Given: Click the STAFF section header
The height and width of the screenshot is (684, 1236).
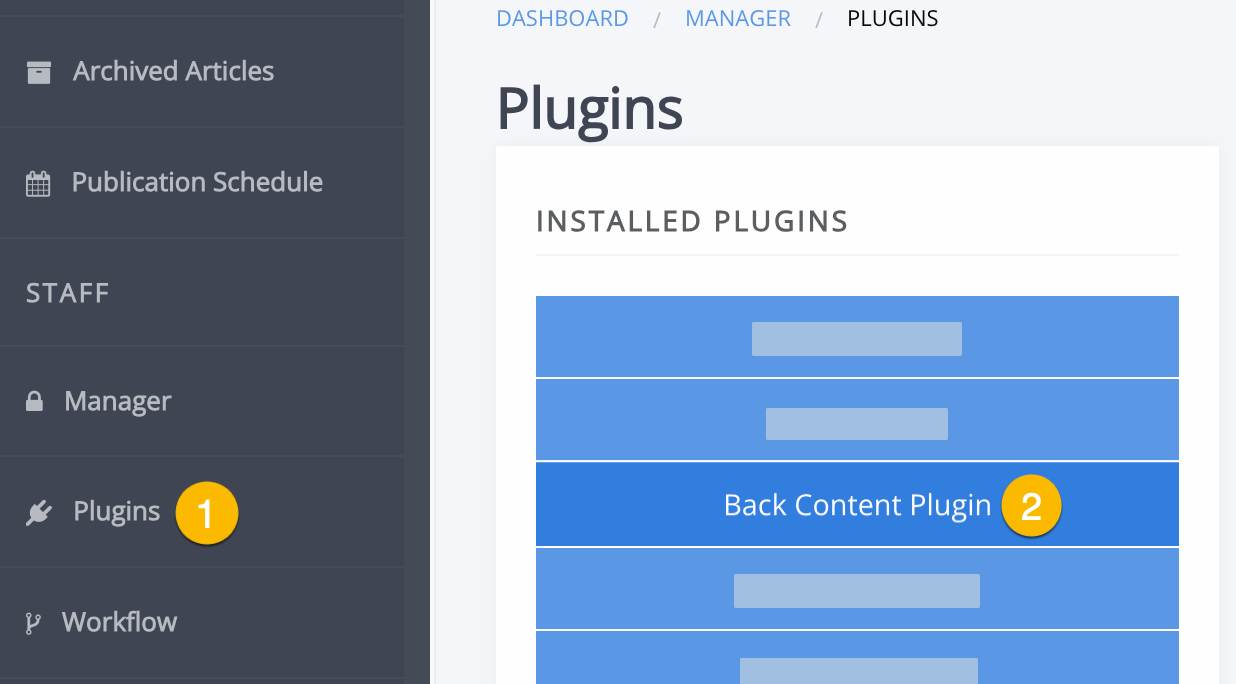Looking at the screenshot, I should pos(66,292).
